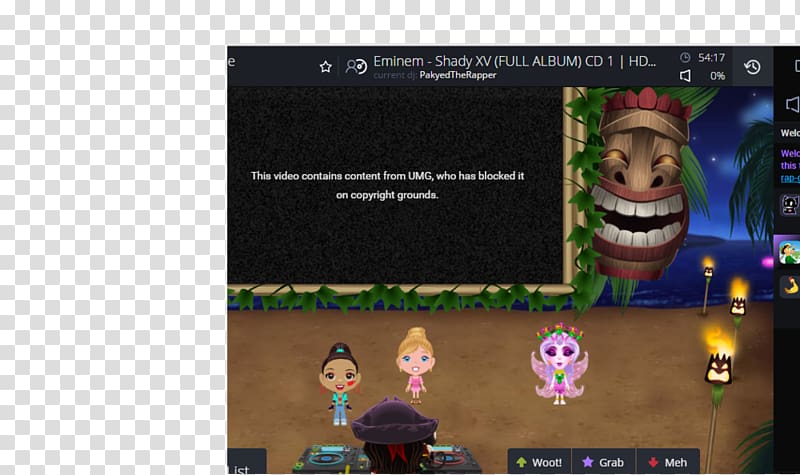This screenshot has width=800, height=475.
Task: Open the play history clock icon
Action: [x=752, y=67]
